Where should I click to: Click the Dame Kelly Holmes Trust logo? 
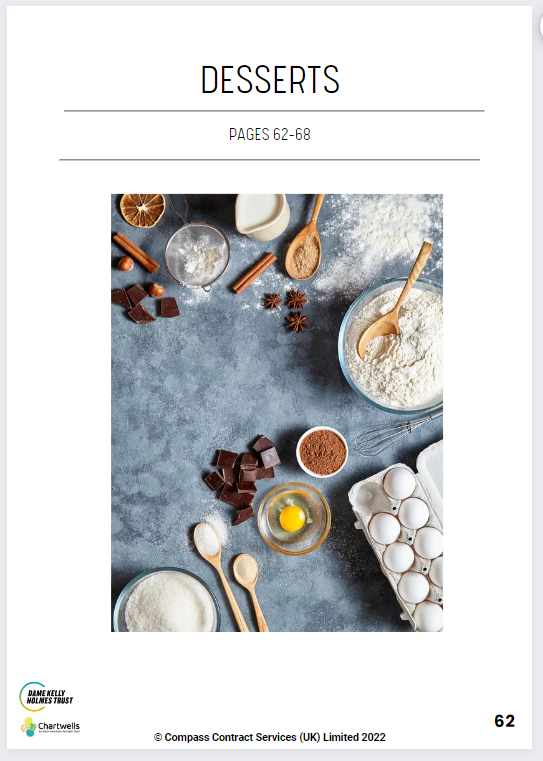[47, 696]
